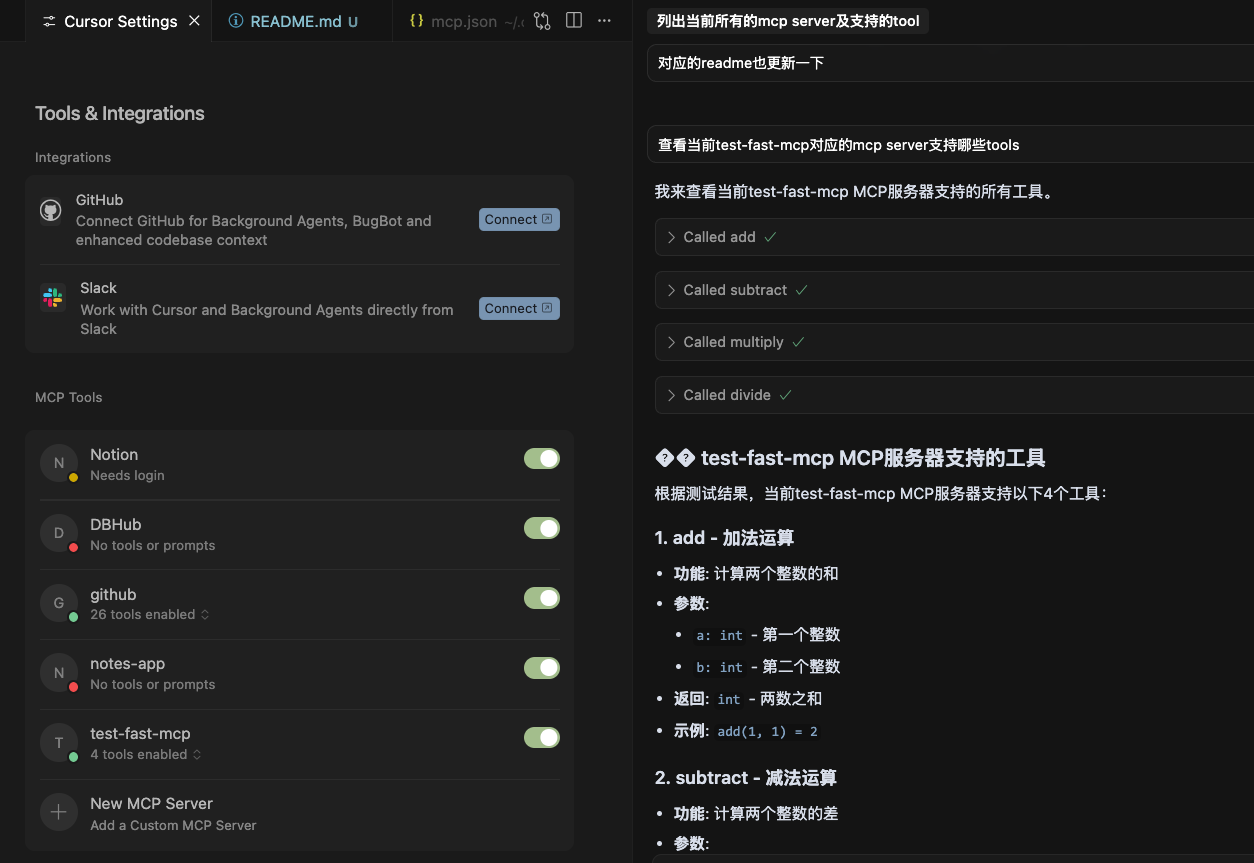Click the GitHub integration logo
Screen dimensions: 1254x863
(x=50, y=211)
